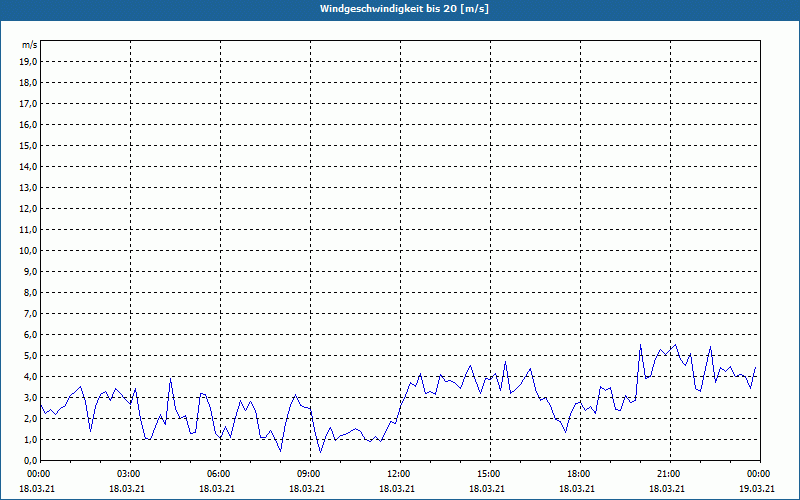Click the 5,0 y-axis value

30,356
